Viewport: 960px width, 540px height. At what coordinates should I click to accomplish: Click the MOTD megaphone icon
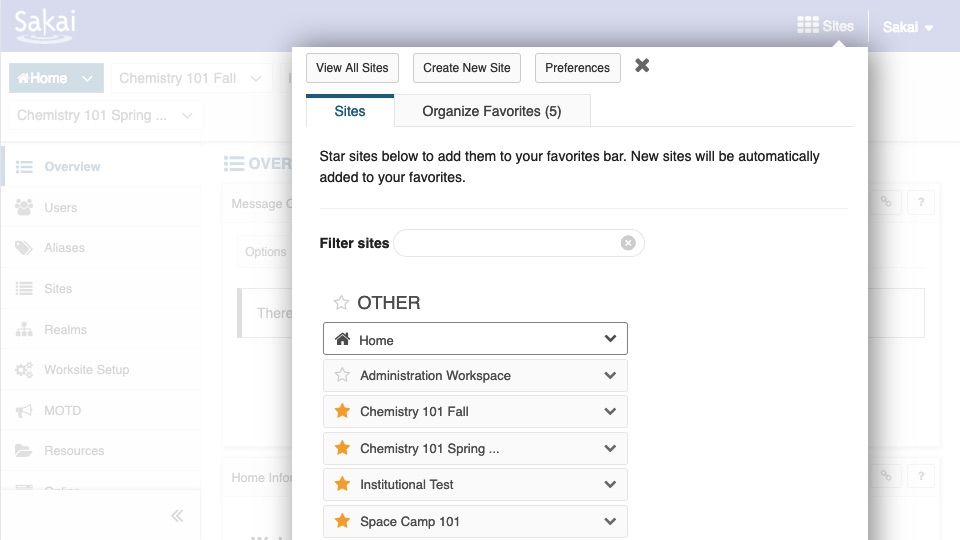pos(24,410)
